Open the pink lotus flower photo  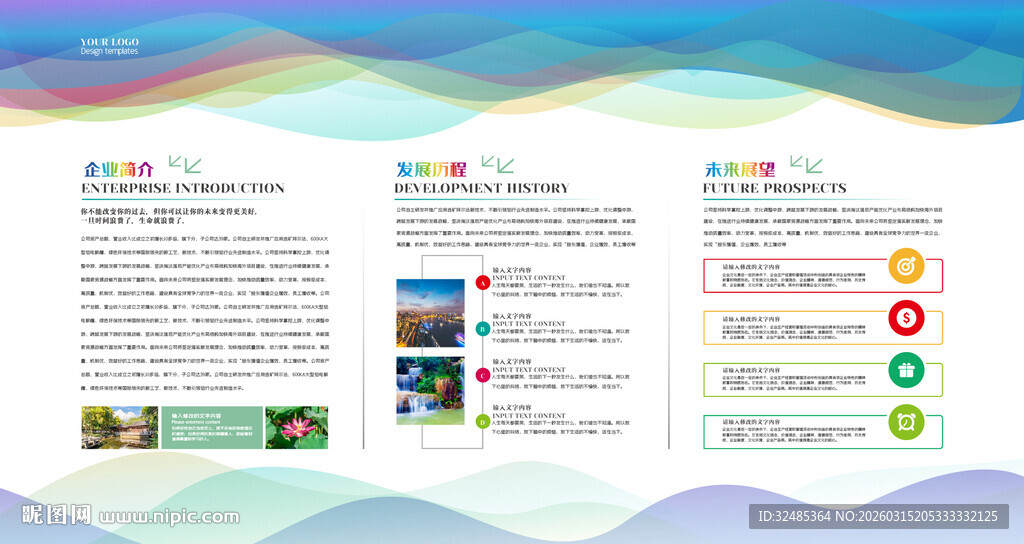(297, 427)
